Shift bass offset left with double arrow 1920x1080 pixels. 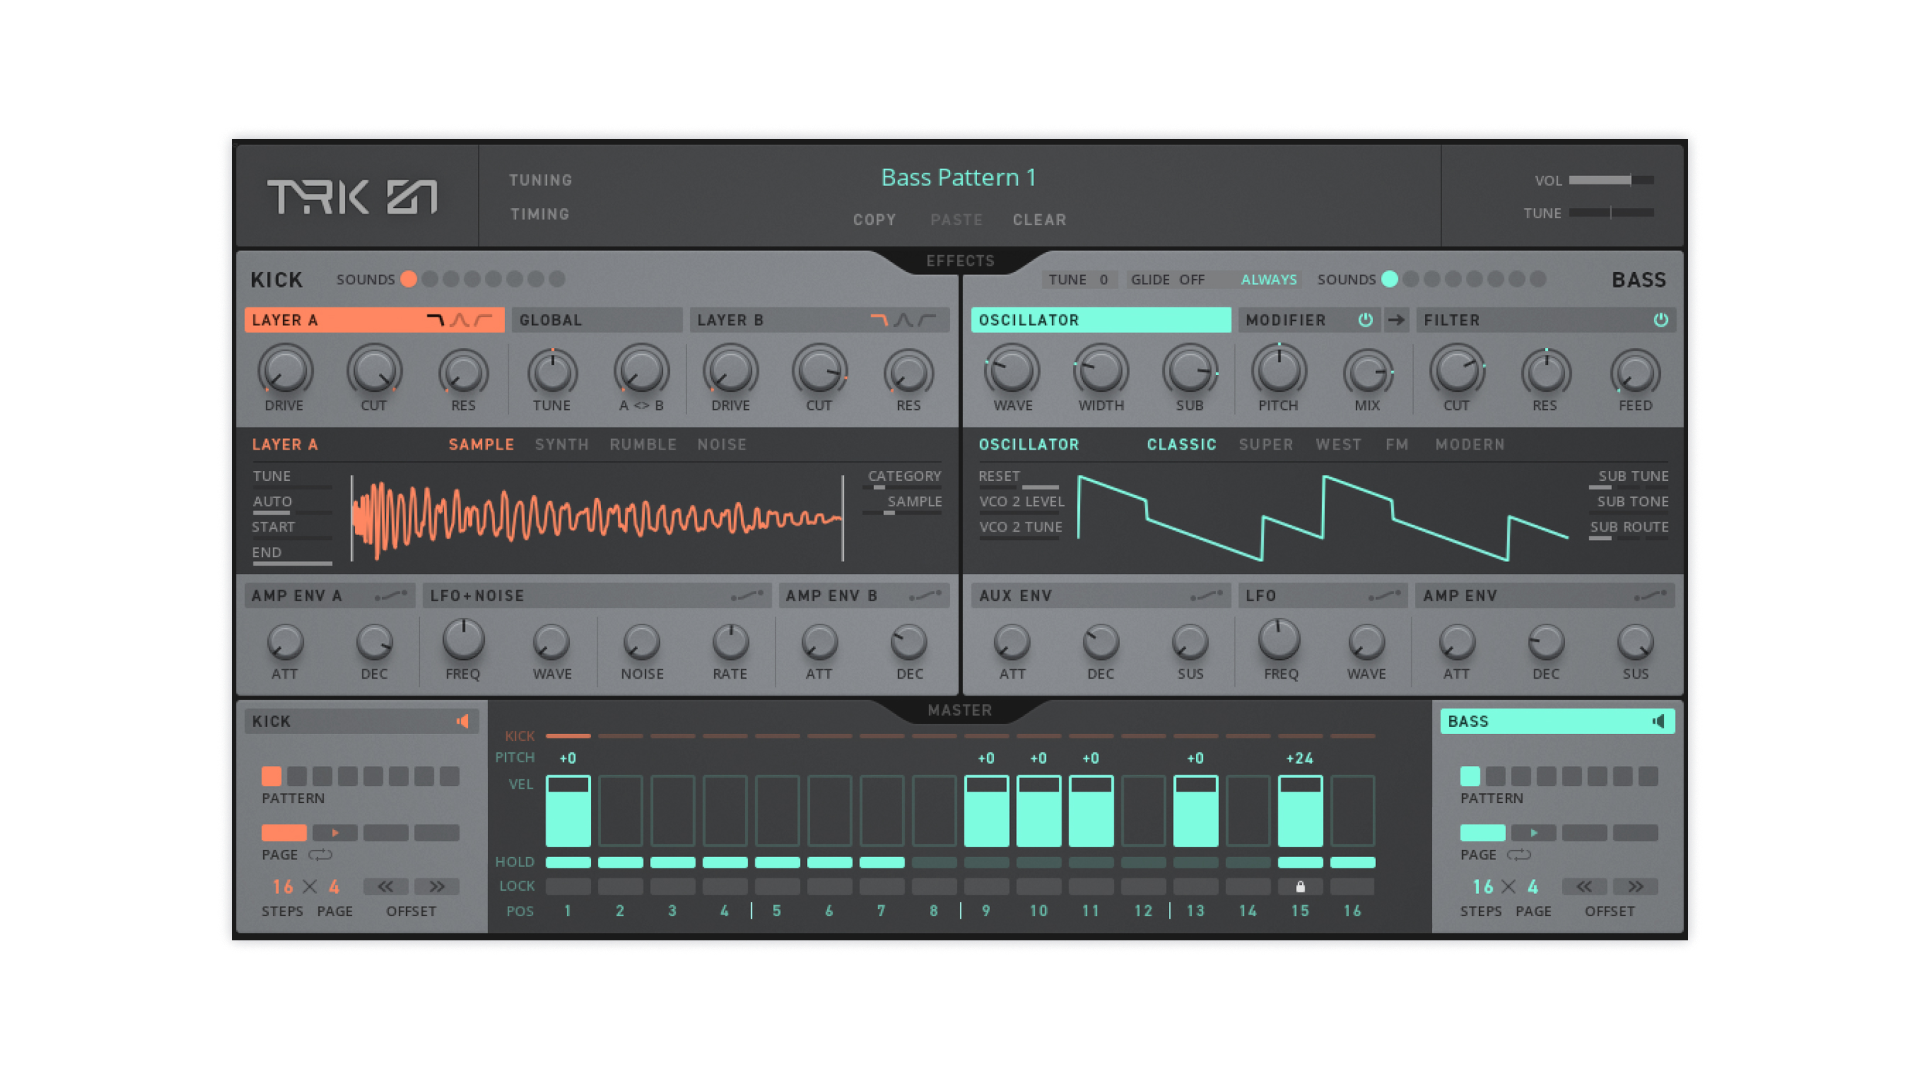pos(1584,887)
